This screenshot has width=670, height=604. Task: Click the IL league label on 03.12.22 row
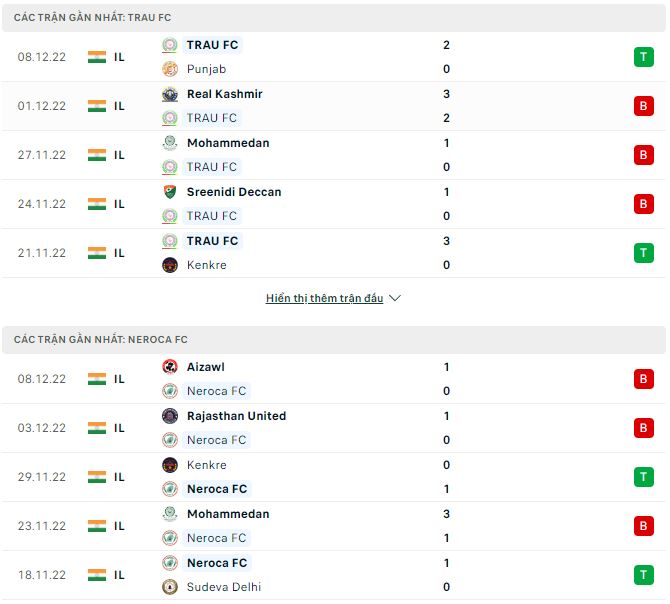[119, 428]
